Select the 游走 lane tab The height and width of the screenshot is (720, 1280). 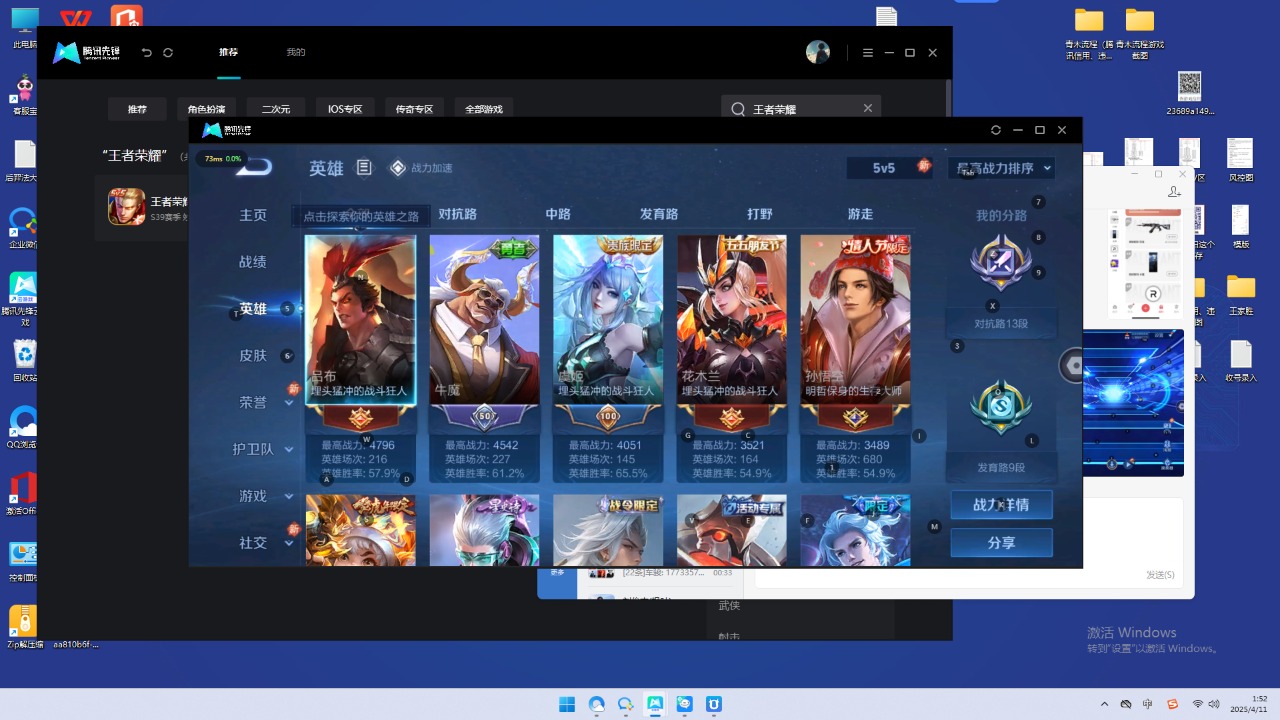click(x=860, y=214)
